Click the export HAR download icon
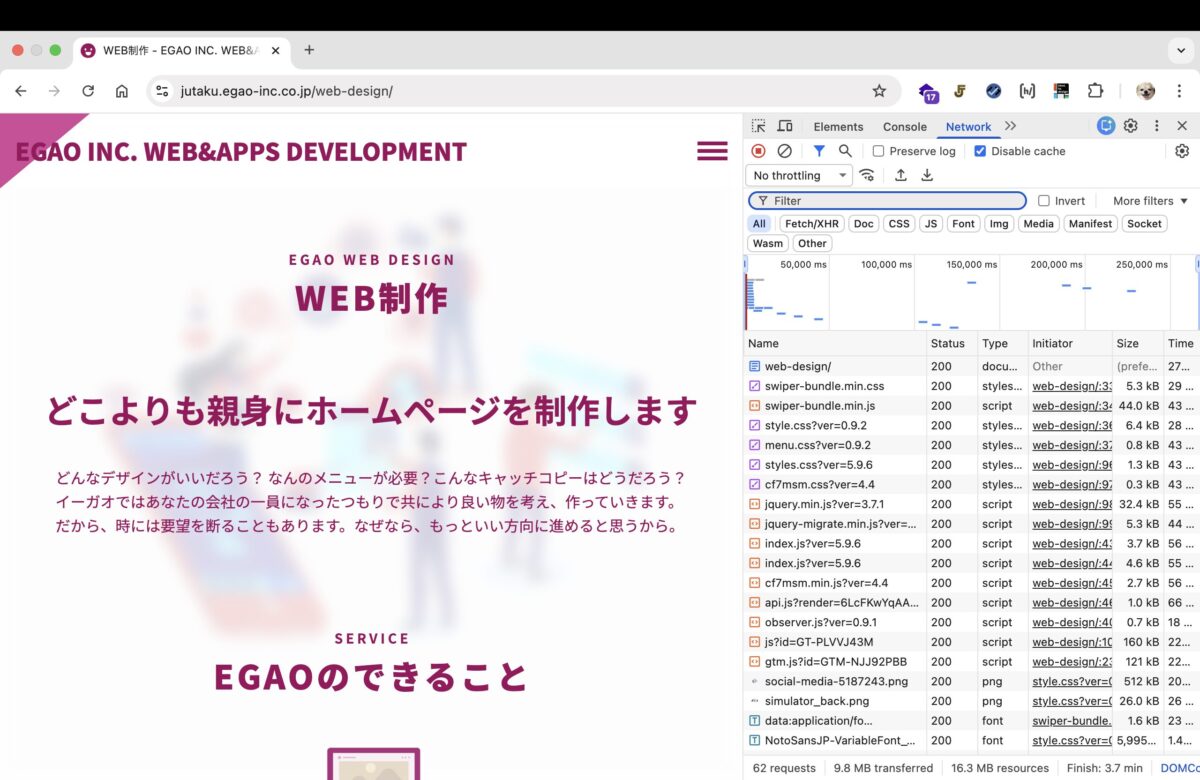The width and height of the screenshot is (1200, 780). tap(927, 175)
